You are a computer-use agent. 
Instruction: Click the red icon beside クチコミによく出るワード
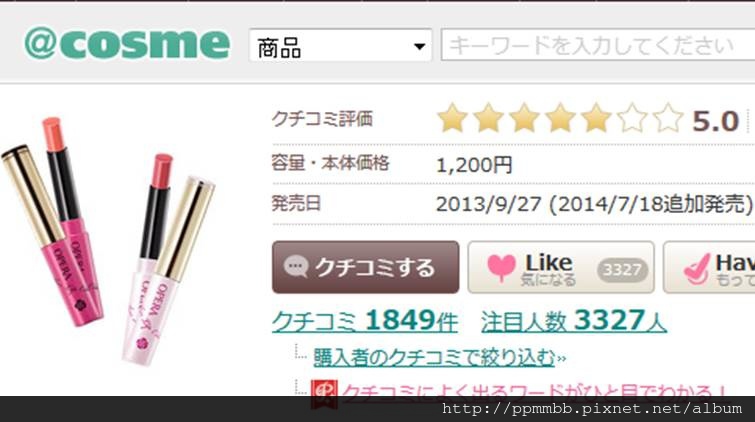tap(324, 391)
